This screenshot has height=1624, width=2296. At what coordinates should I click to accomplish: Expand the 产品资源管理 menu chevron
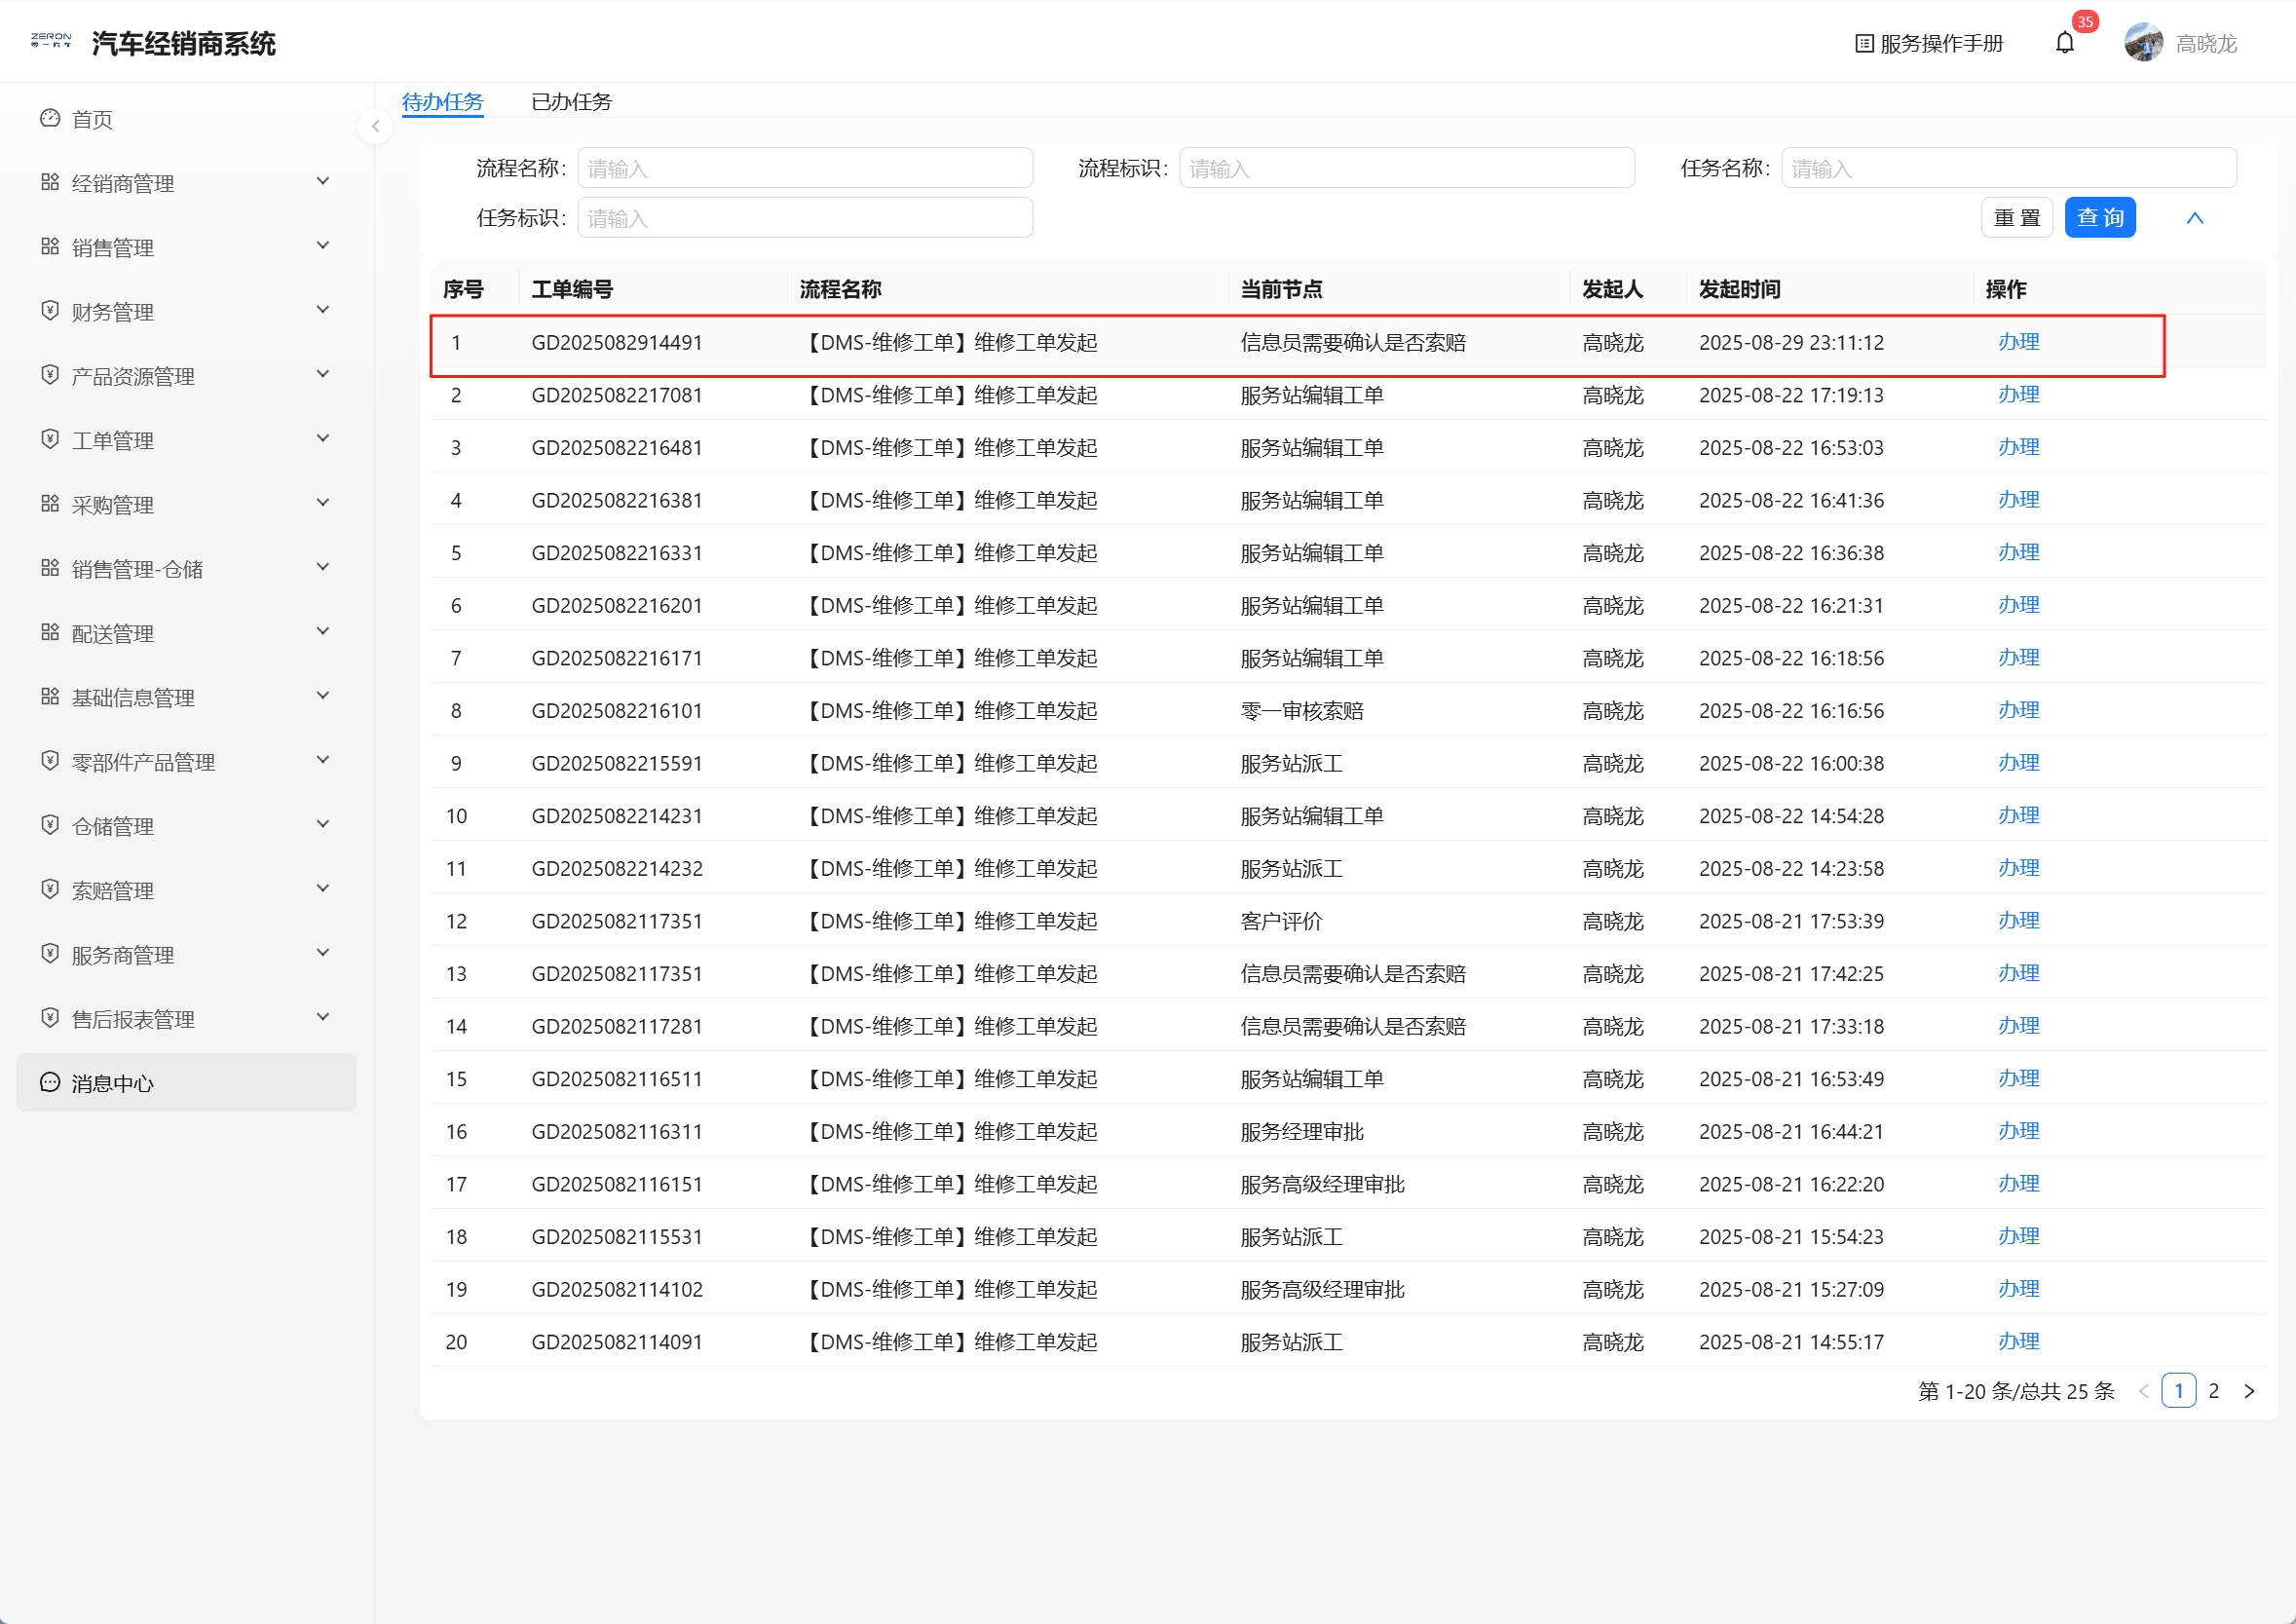(x=323, y=374)
